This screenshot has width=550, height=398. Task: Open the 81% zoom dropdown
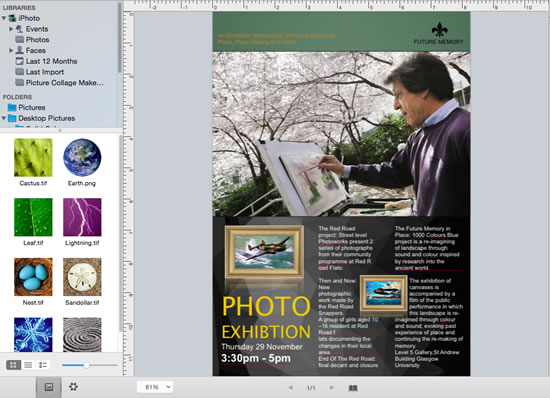(x=155, y=387)
